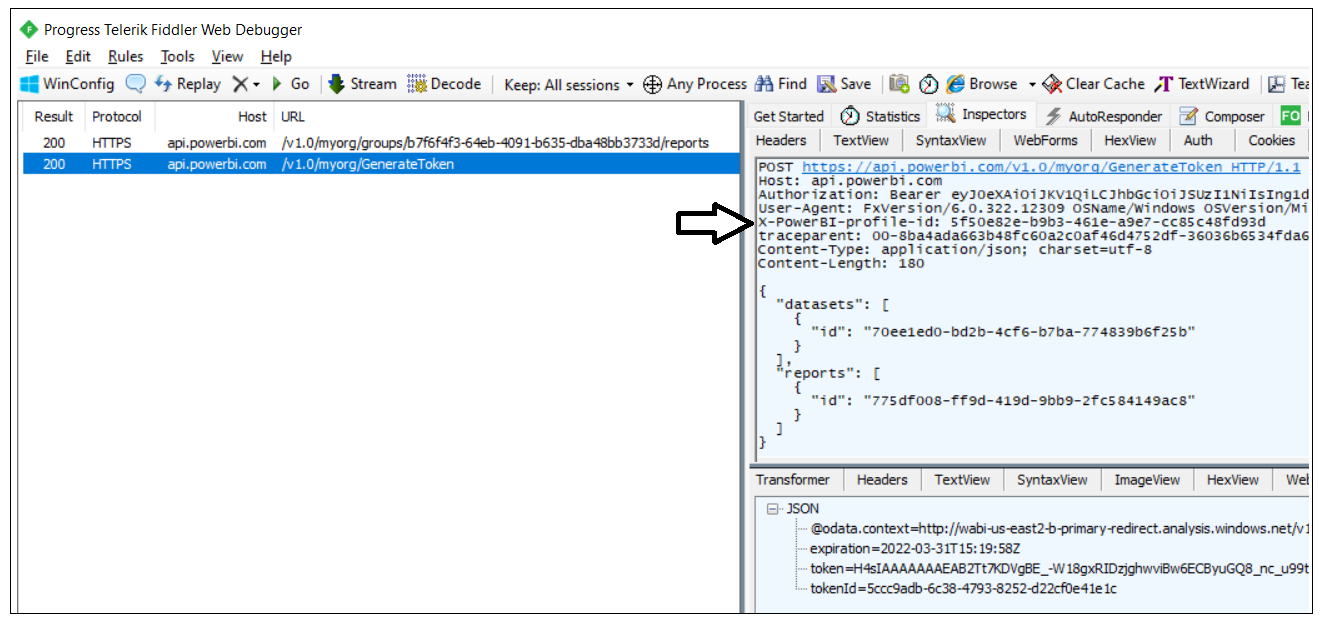Open Keep: All sessions dropdown
The width and height of the screenshot is (1322, 622).
569,85
